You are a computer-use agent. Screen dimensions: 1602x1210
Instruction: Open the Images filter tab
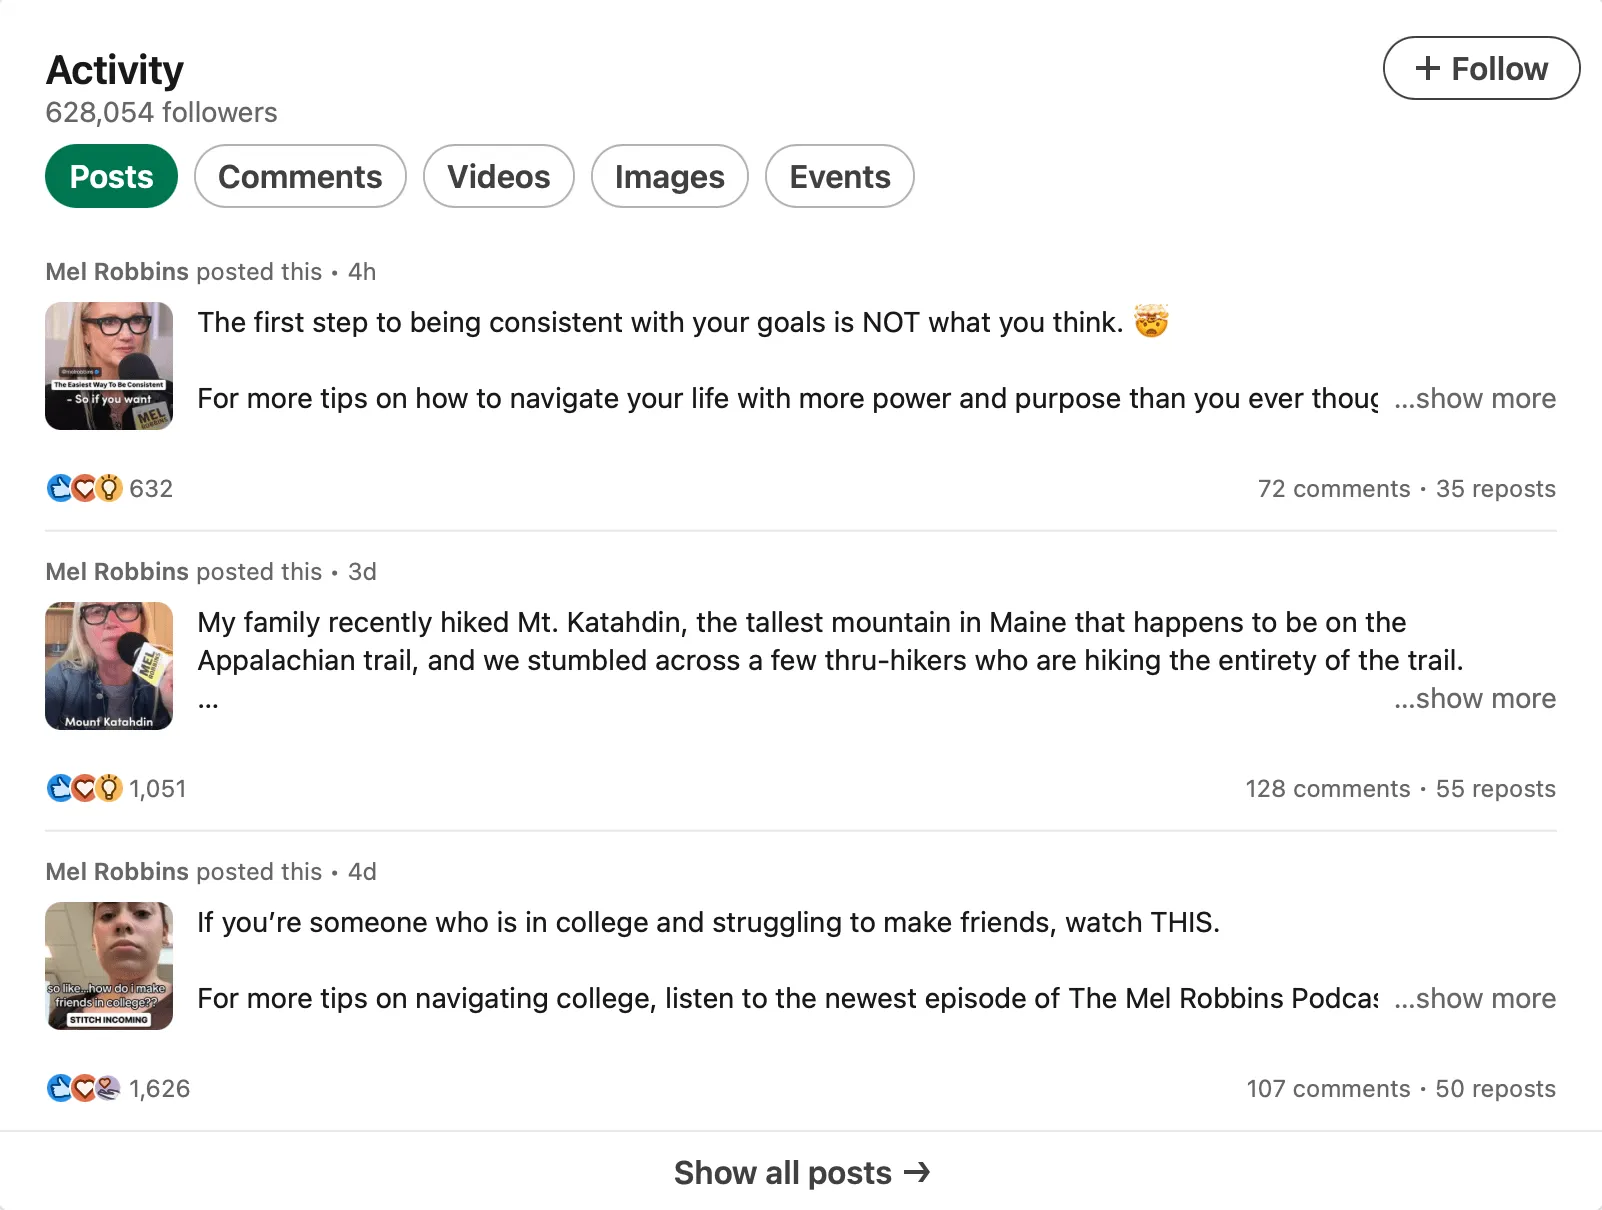click(x=669, y=176)
